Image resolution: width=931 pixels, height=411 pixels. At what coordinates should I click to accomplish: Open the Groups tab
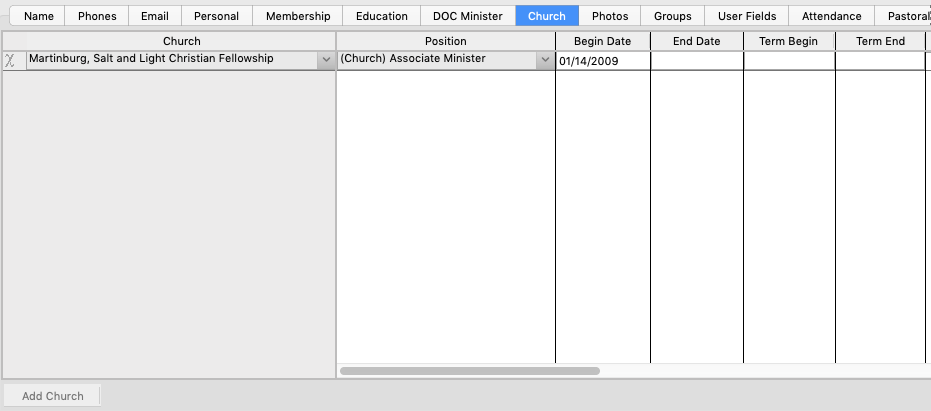[x=672, y=16]
